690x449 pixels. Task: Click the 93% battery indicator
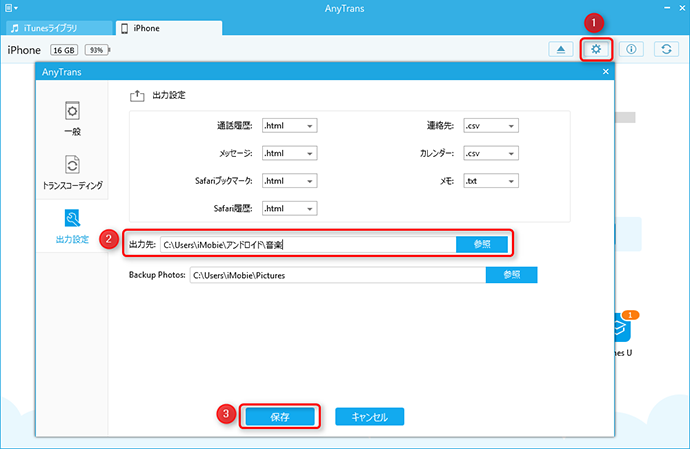click(x=97, y=50)
